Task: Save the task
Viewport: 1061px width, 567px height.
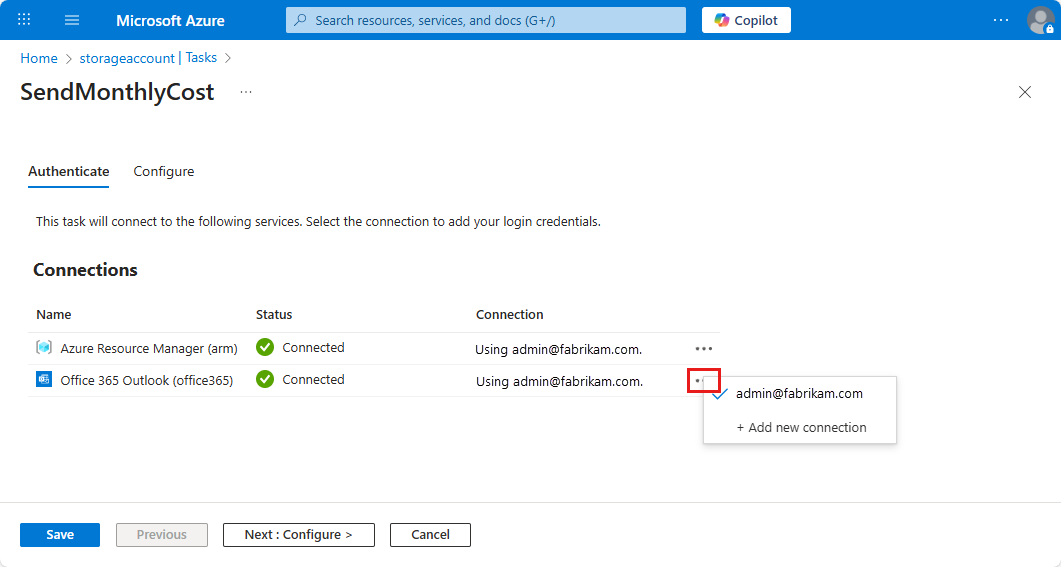Action: 60,535
